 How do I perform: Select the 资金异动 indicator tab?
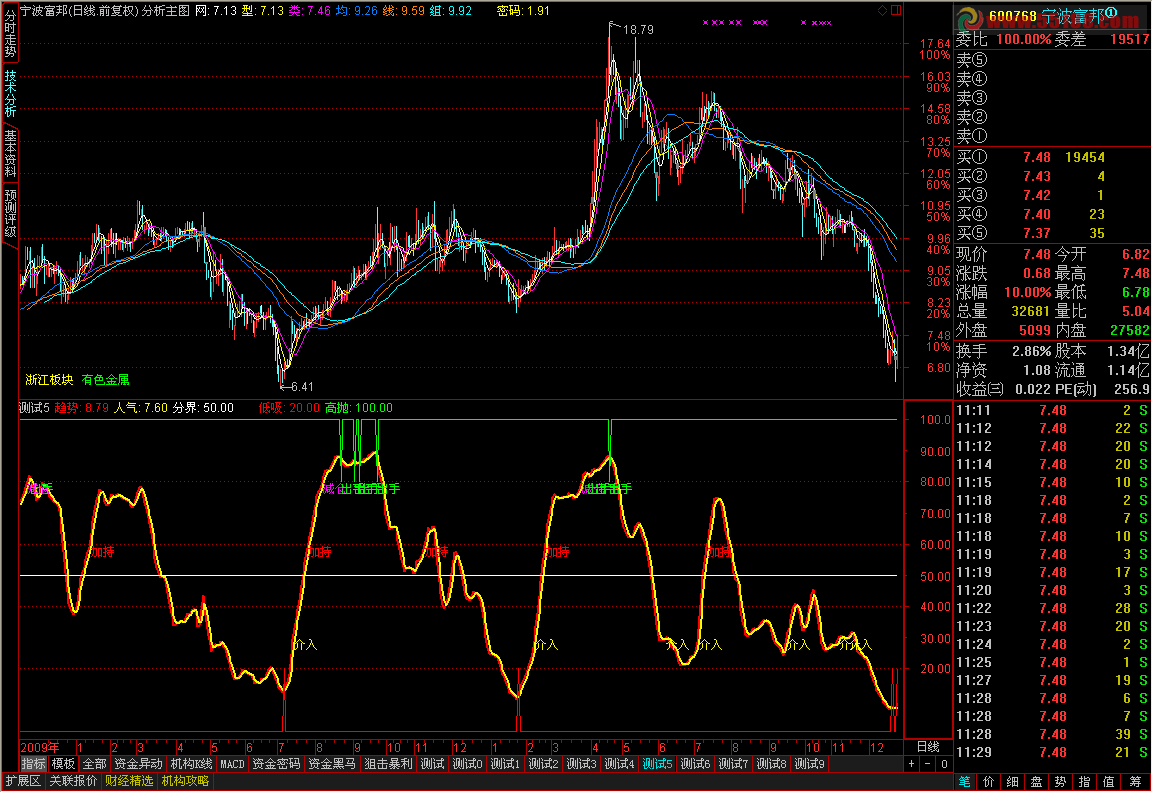pos(138,764)
